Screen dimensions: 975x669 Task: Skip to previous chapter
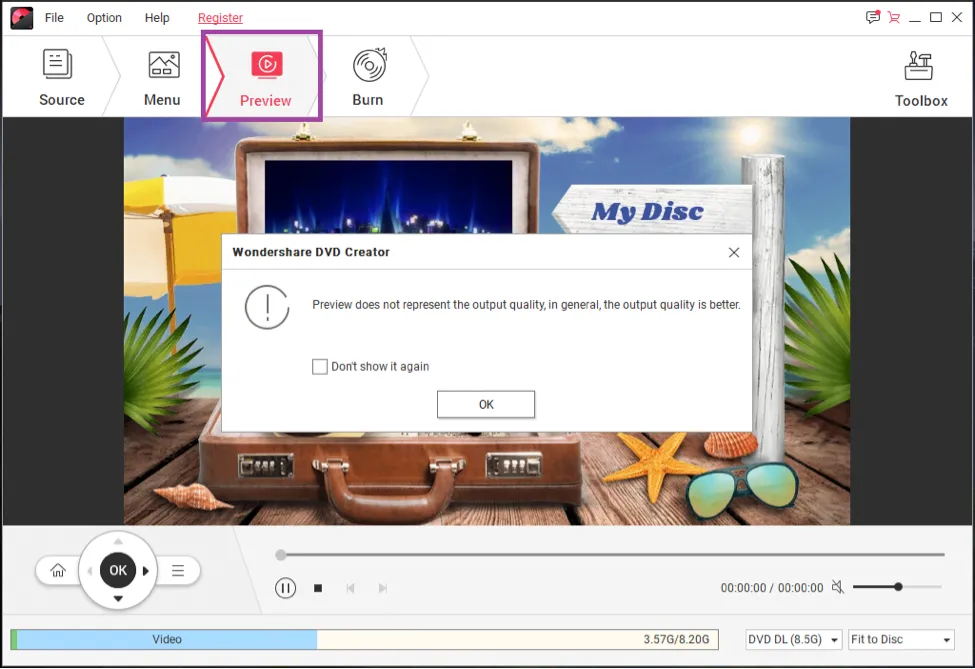pos(351,588)
